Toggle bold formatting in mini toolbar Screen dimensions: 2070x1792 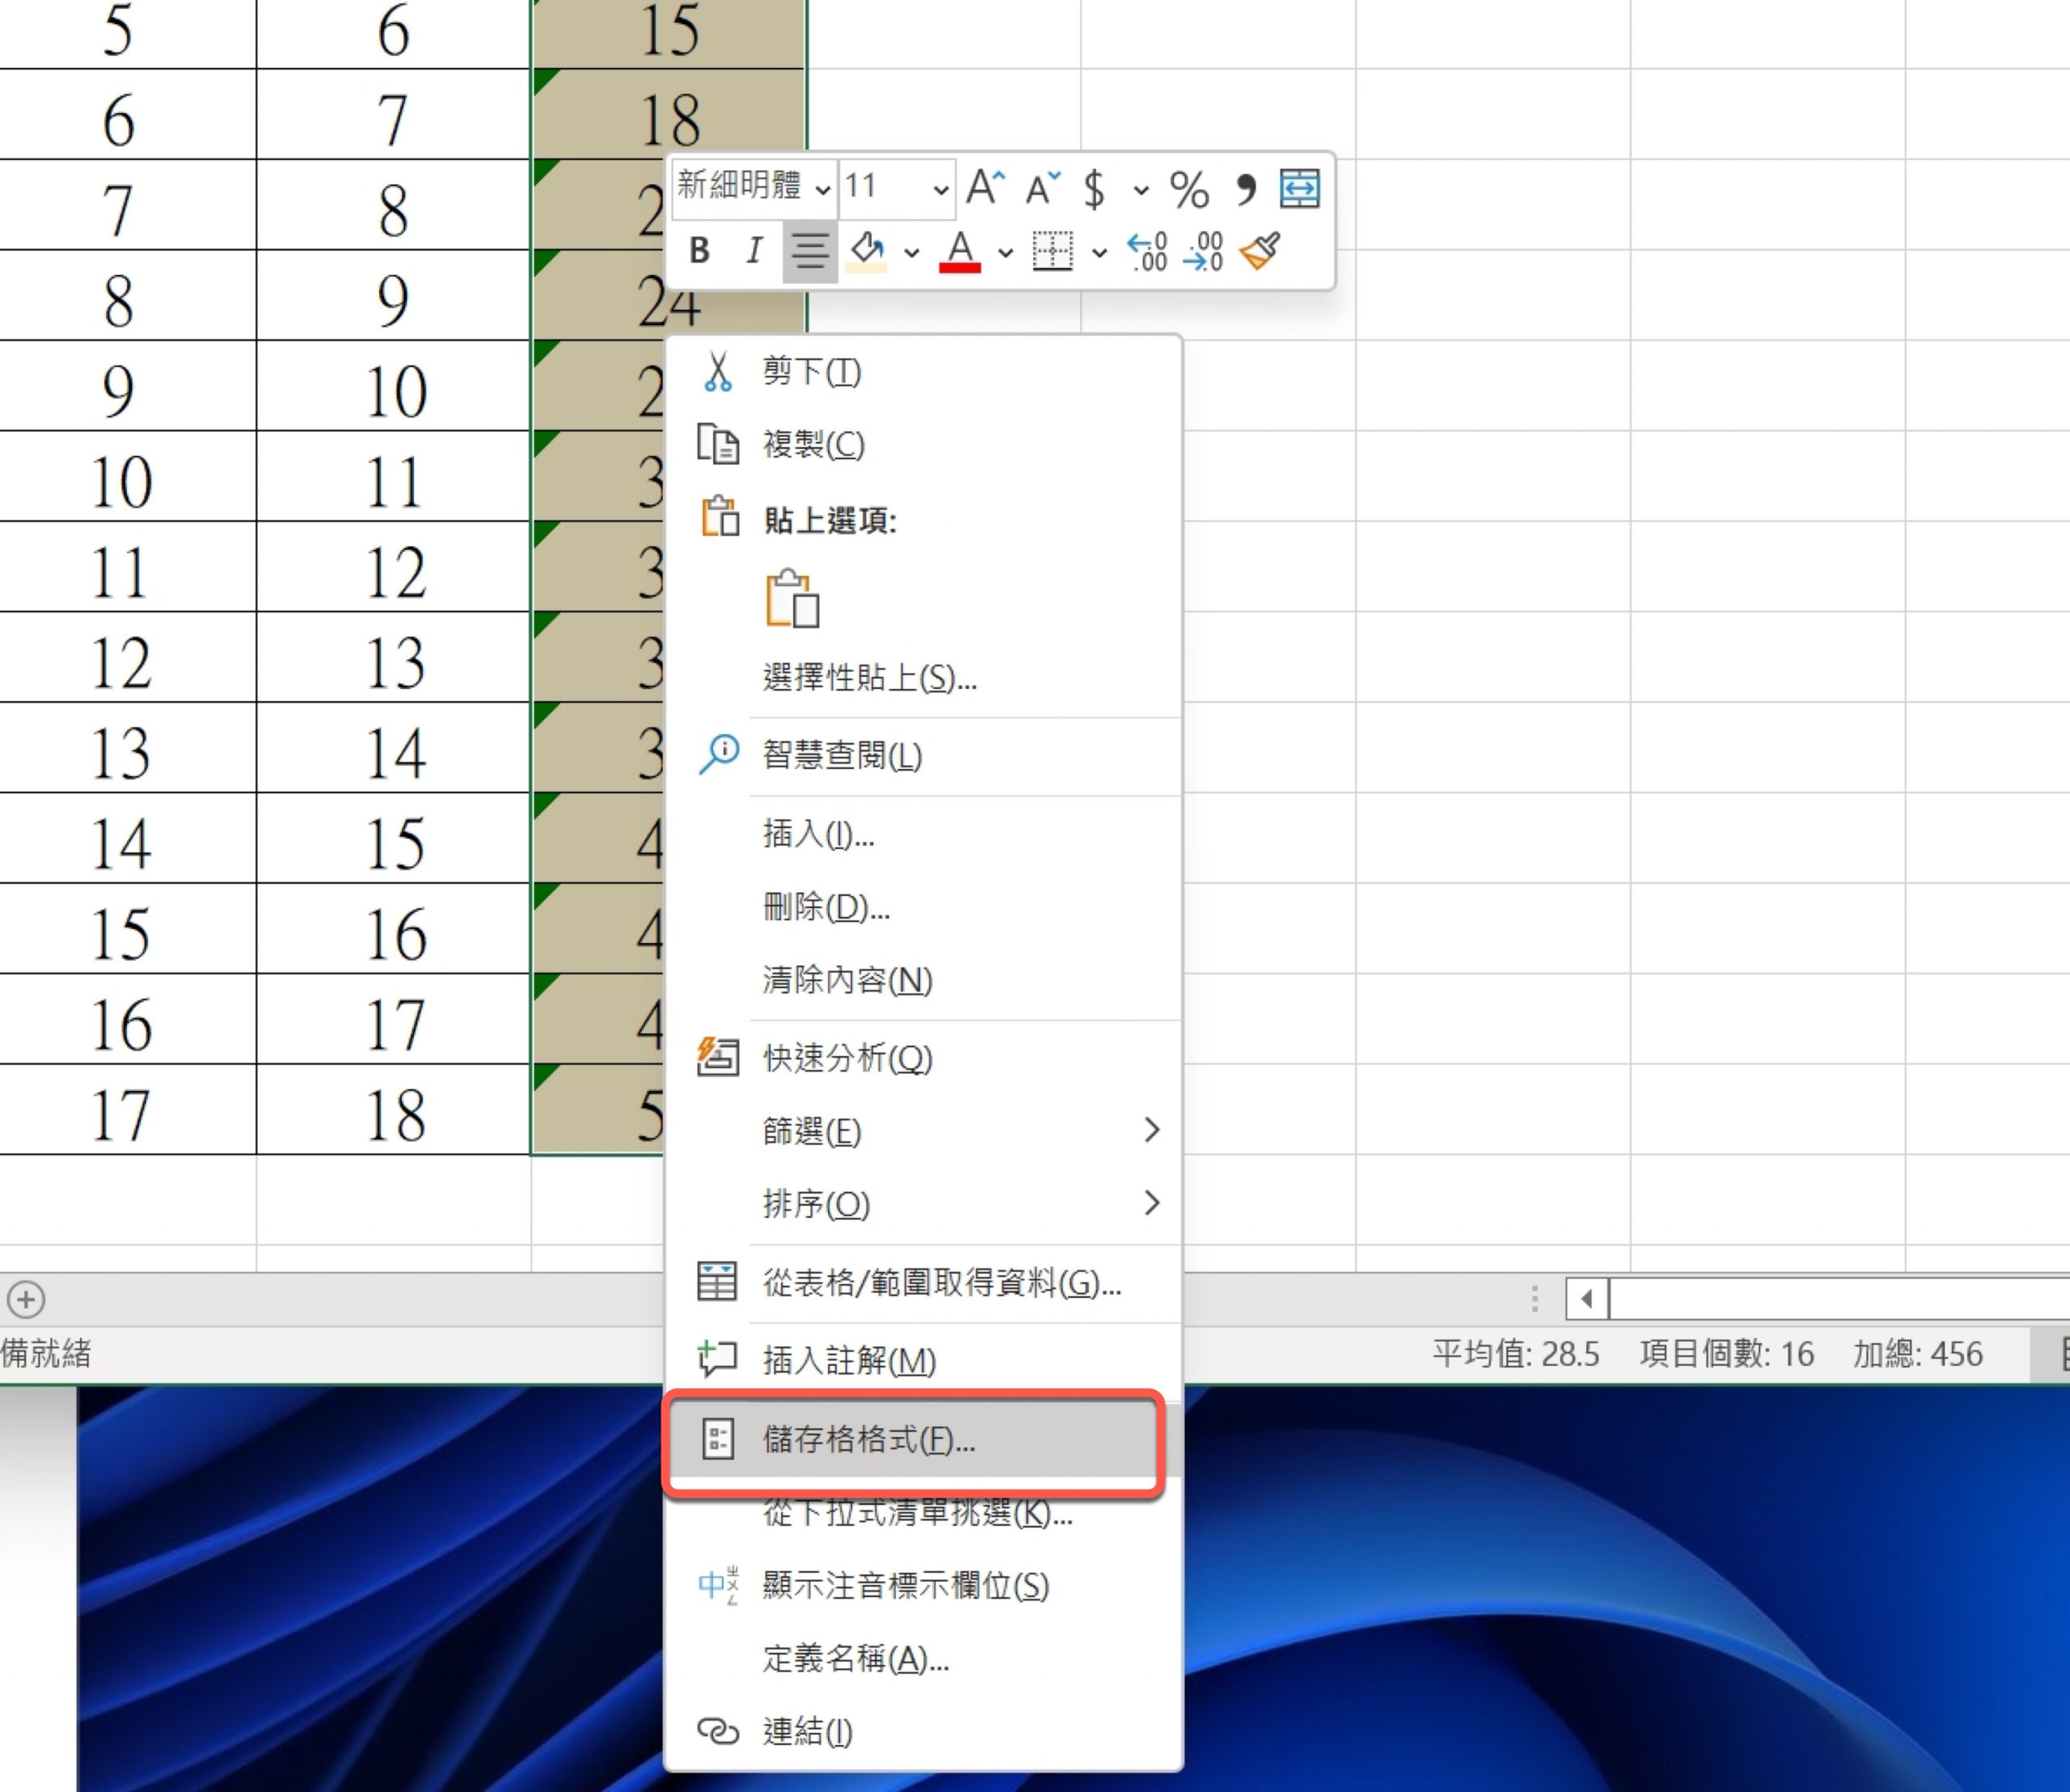click(700, 250)
